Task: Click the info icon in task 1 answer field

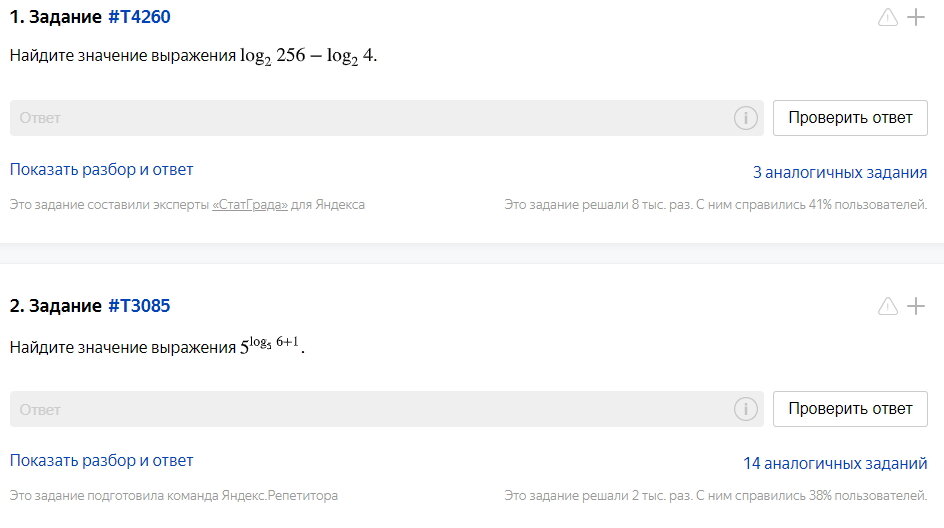Action: pyautogui.click(x=745, y=118)
